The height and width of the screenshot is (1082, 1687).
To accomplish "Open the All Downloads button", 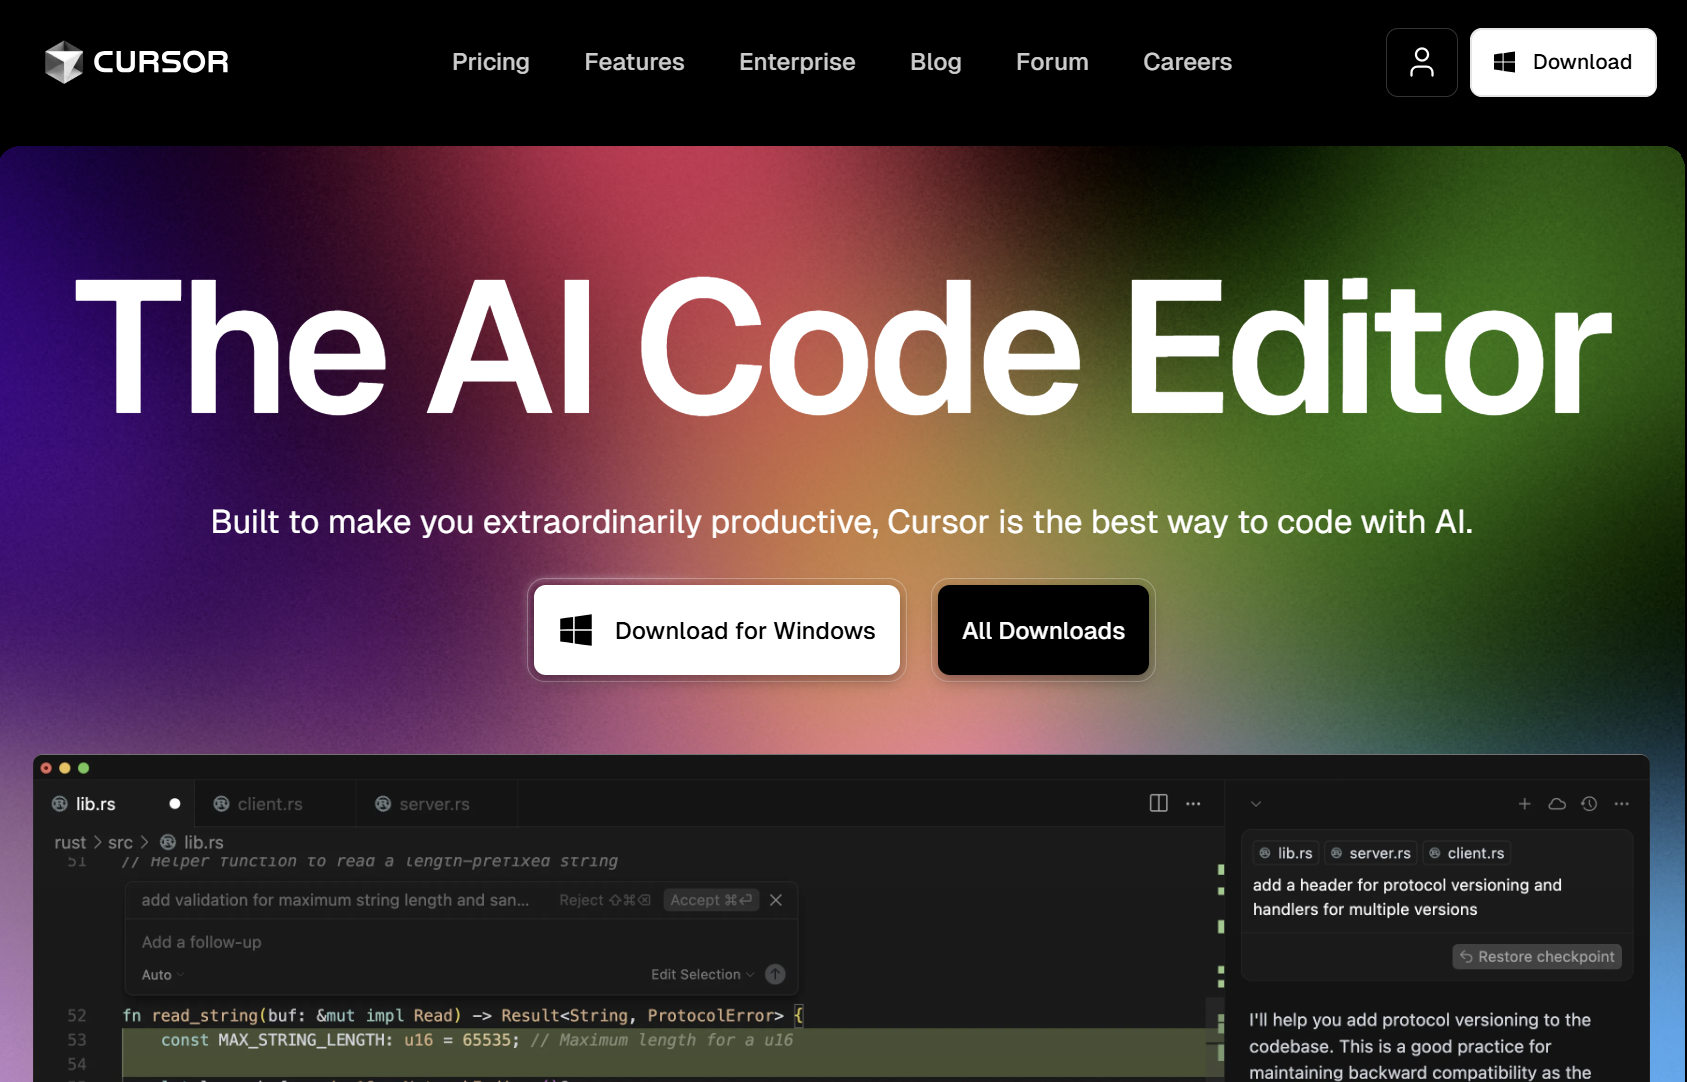I will (x=1043, y=630).
